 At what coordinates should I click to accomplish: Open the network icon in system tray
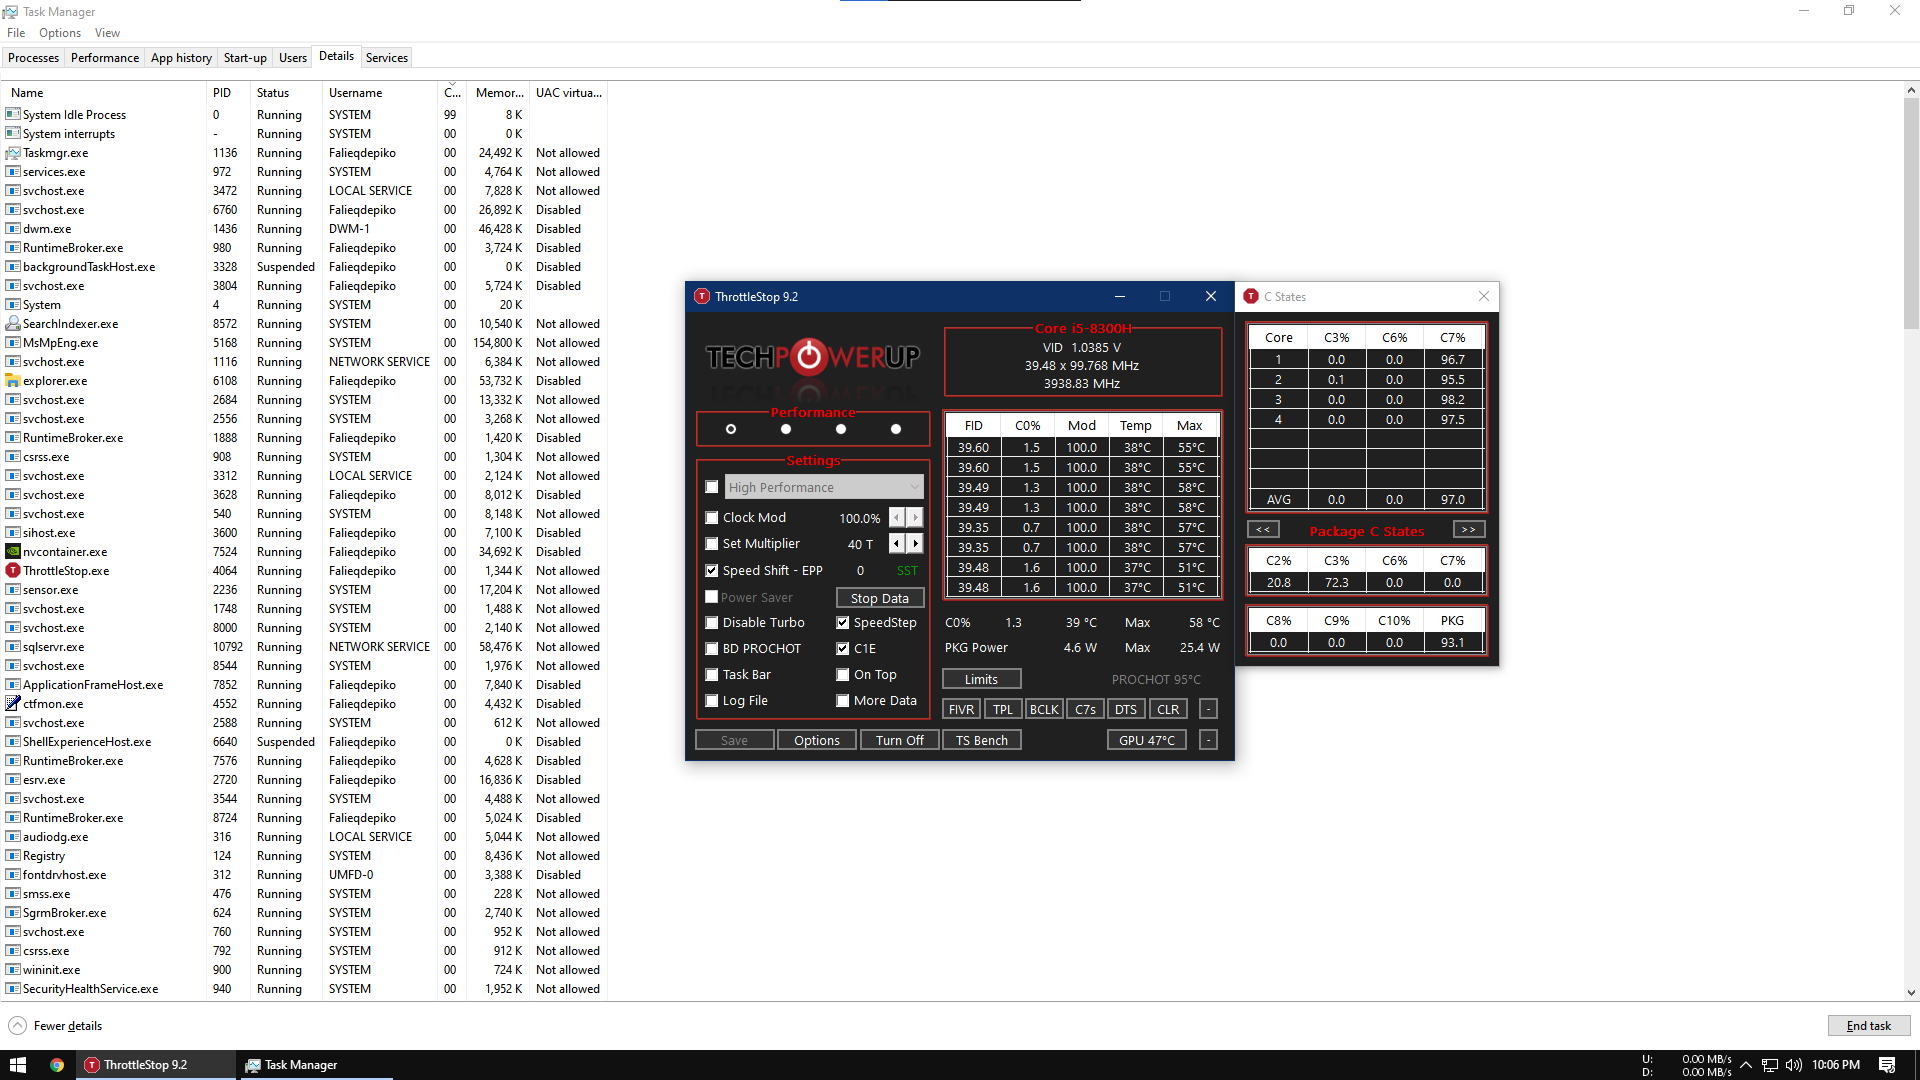coord(1769,1065)
